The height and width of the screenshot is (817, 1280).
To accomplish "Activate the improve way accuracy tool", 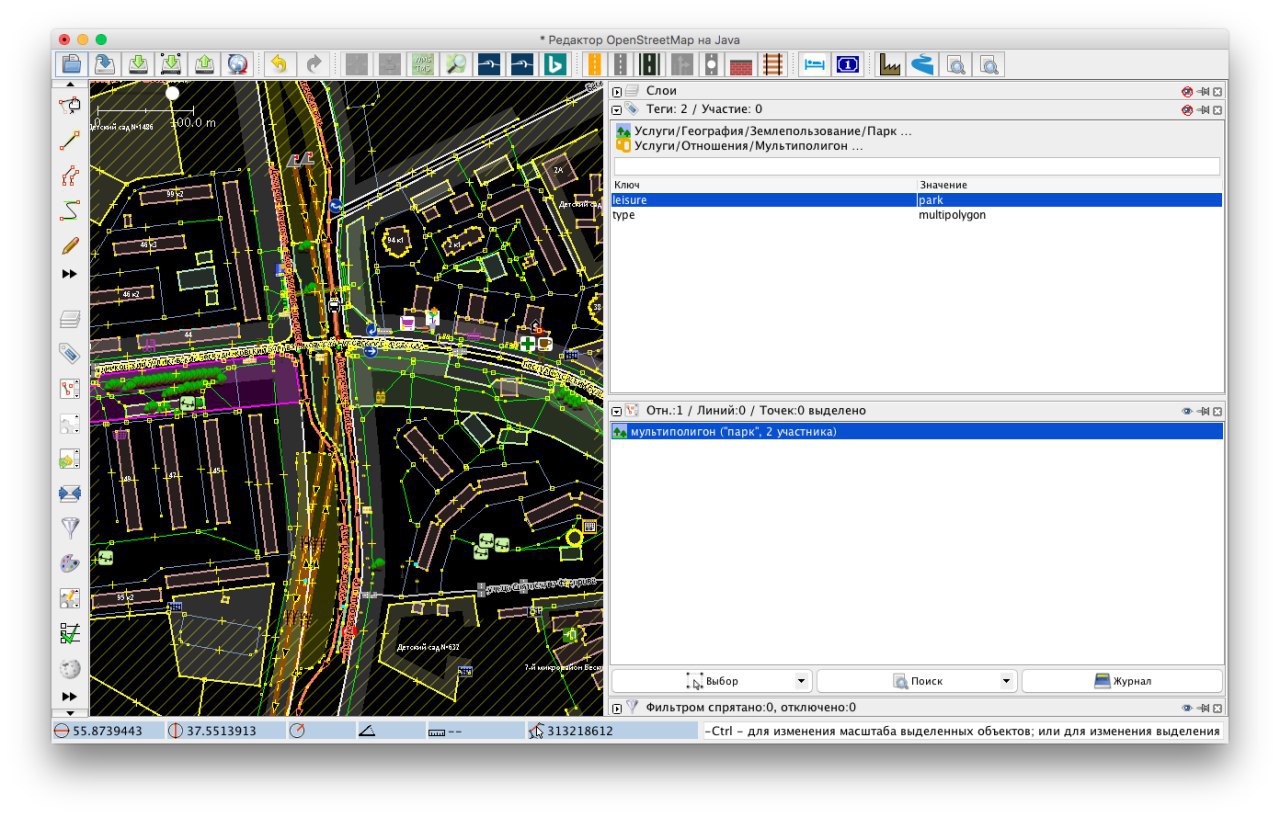I will click(70, 175).
